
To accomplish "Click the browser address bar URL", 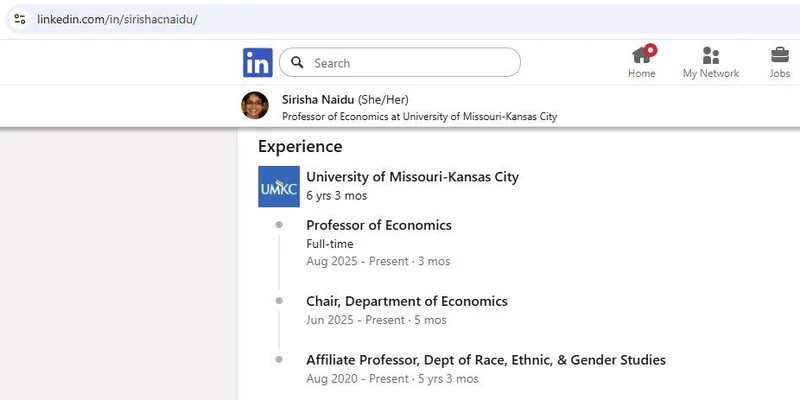I will (x=117, y=20).
